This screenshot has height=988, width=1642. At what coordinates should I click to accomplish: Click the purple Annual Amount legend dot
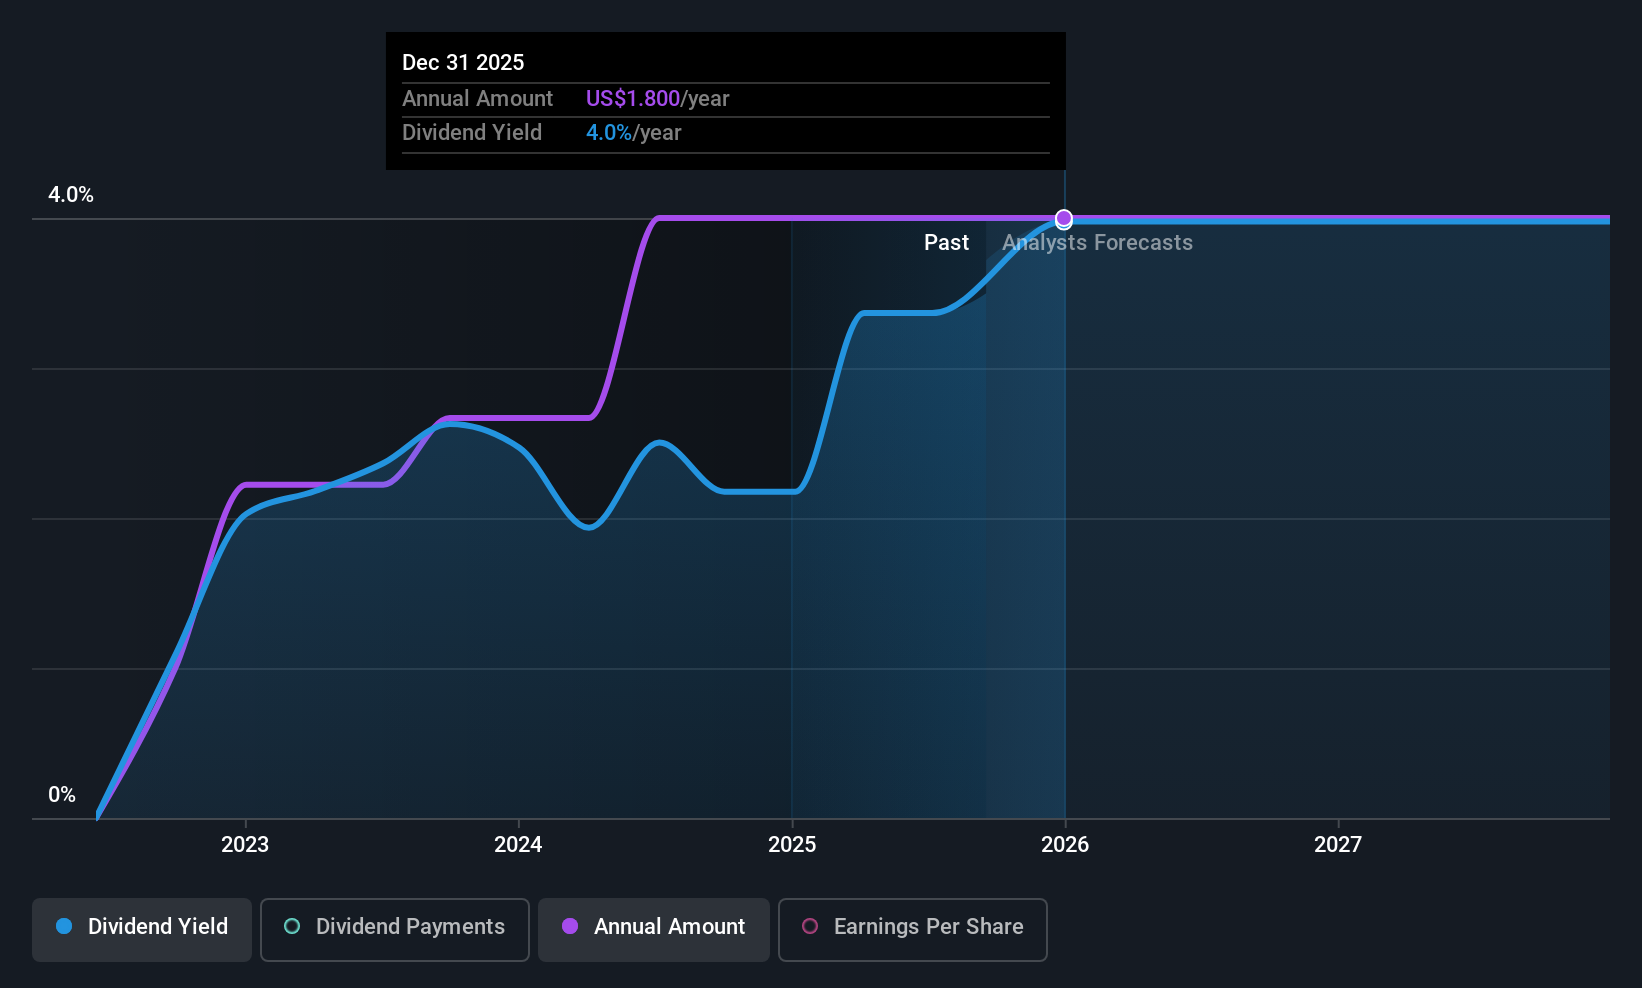(570, 927)
